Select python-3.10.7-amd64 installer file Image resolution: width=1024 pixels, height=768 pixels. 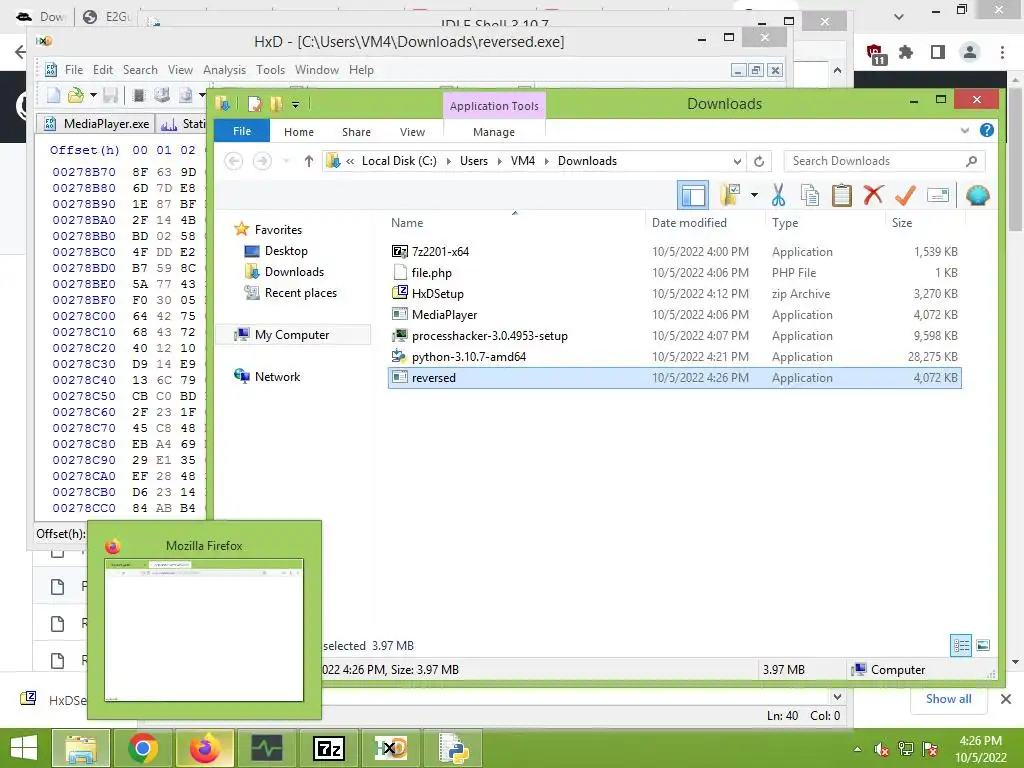pos(674,357)
